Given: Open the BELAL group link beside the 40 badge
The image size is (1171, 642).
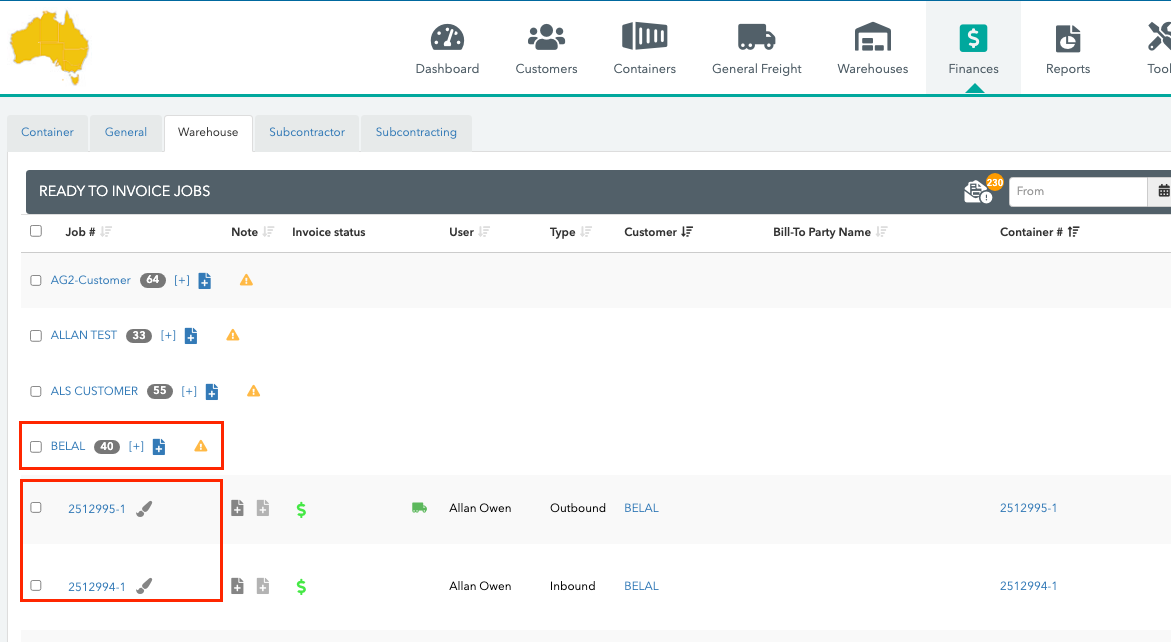Looking at the screenshot, I should tap(68, 446).
